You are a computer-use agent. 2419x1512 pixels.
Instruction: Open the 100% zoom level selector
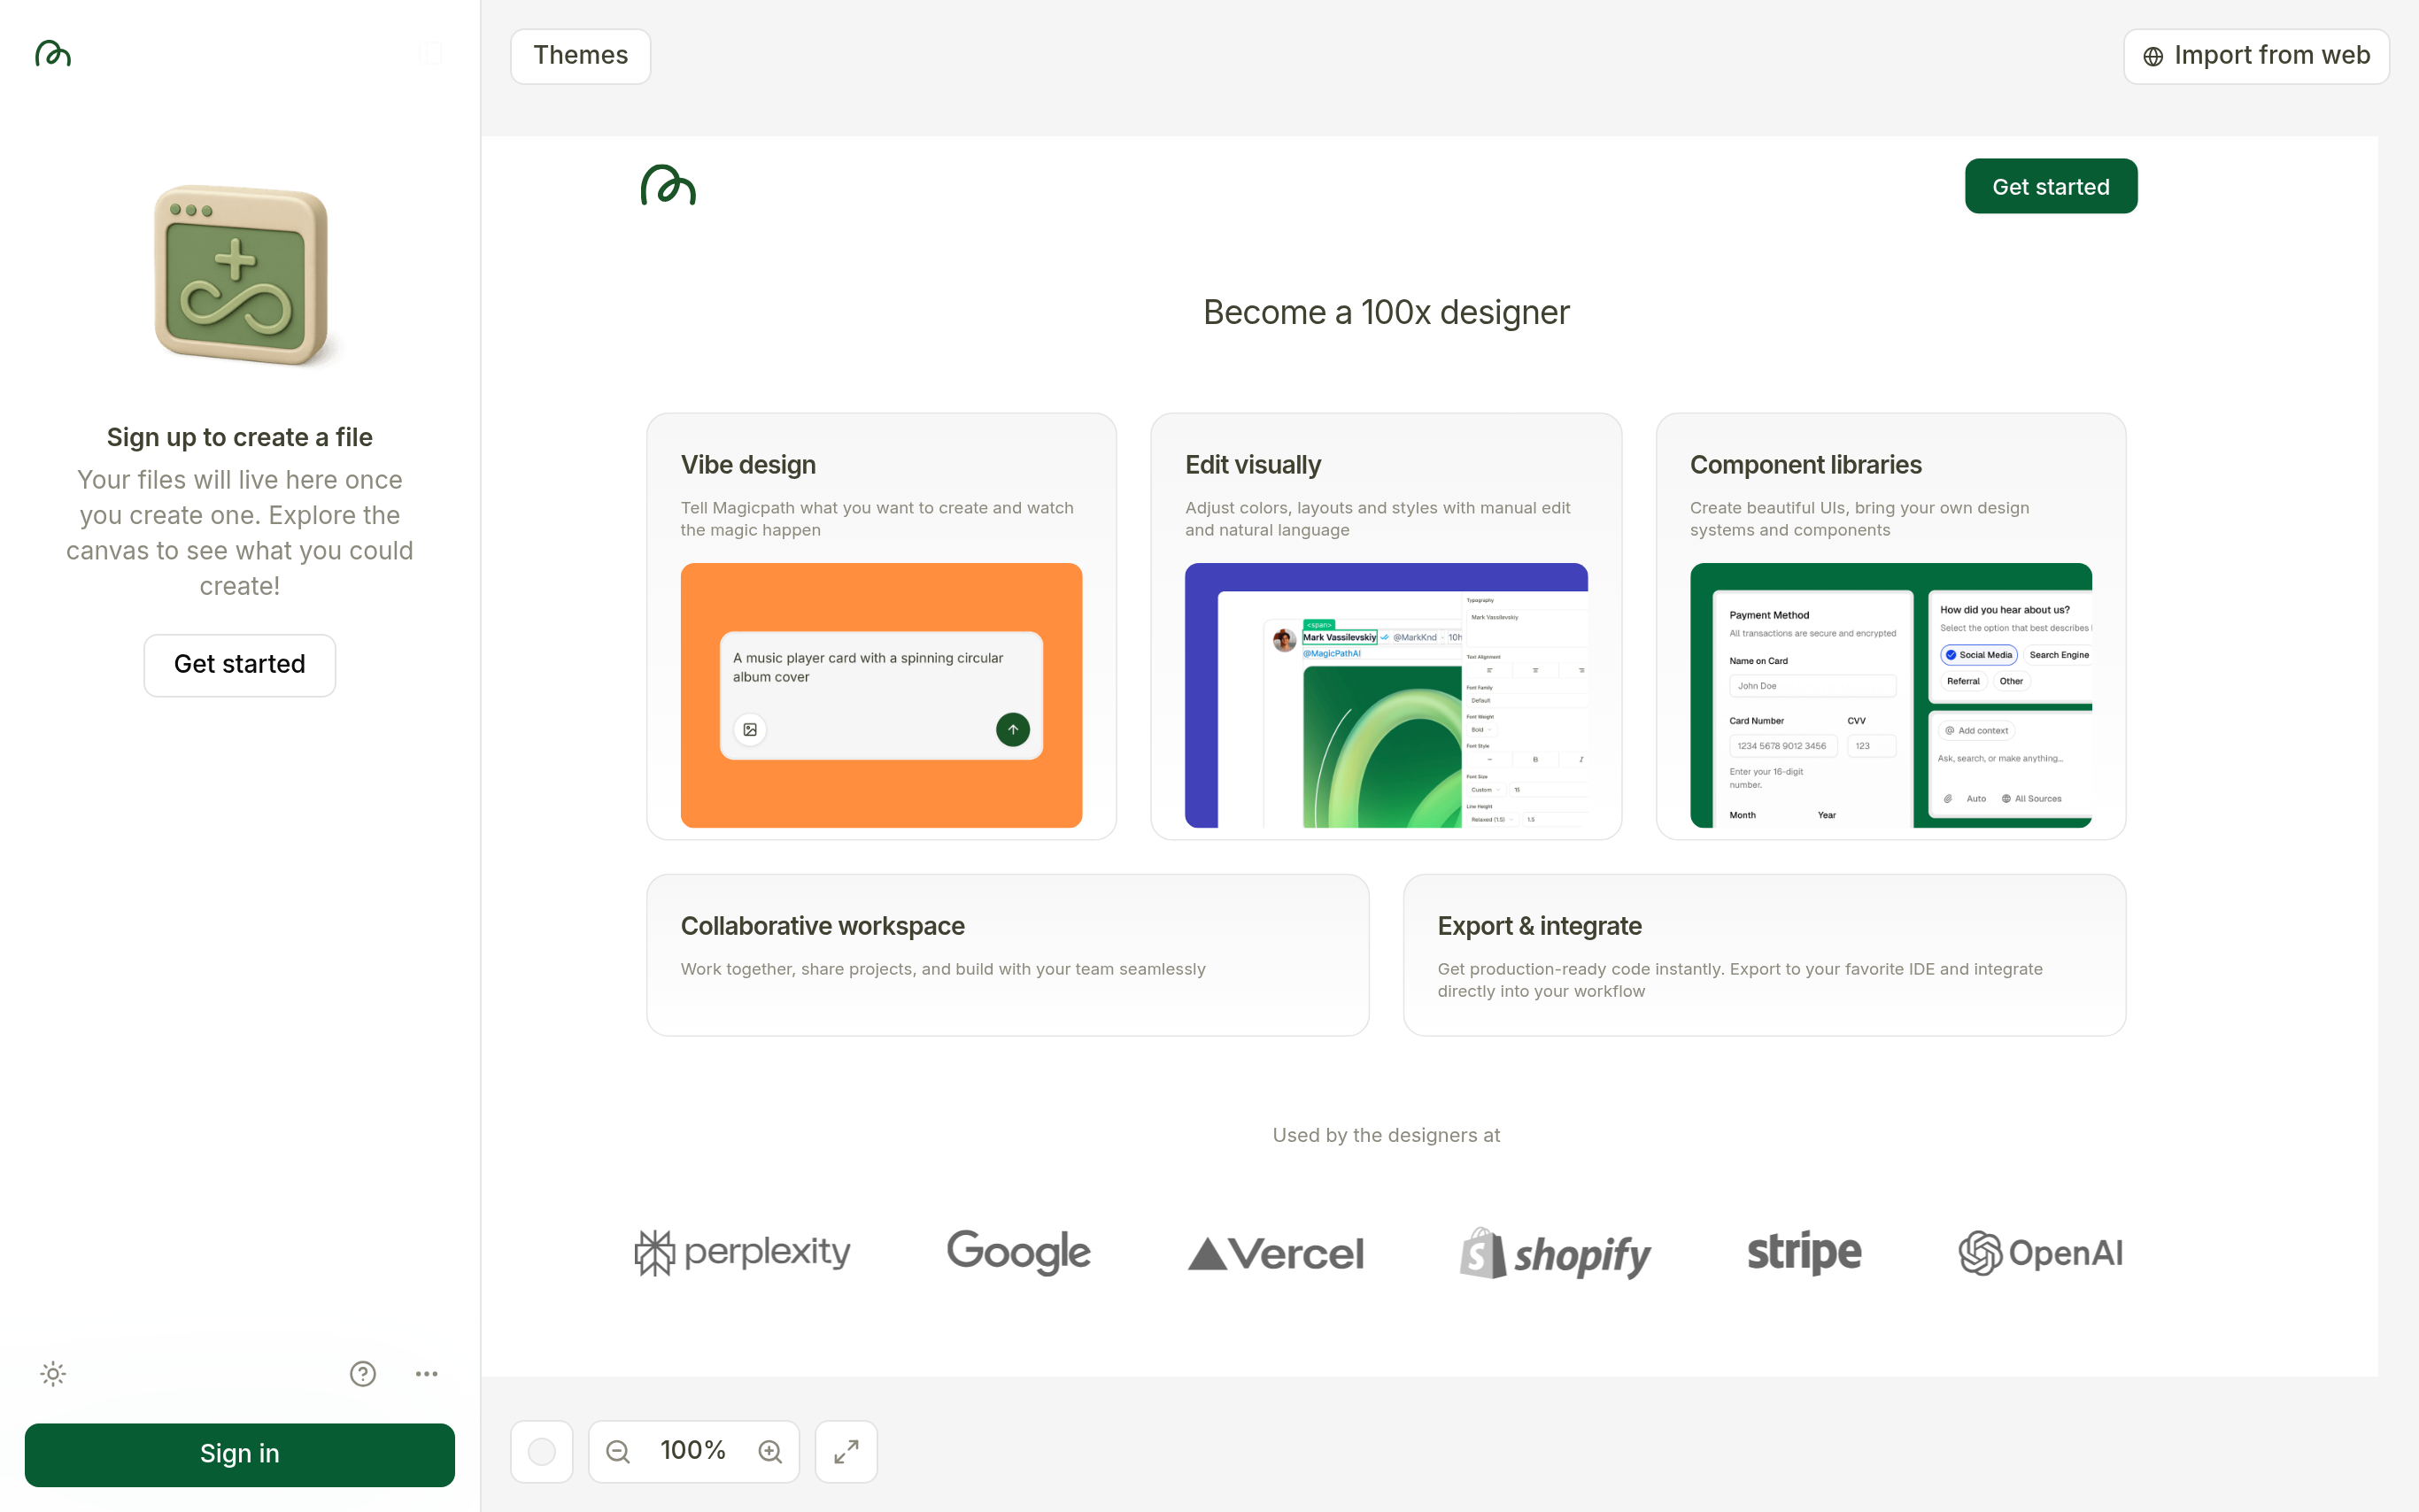(x=693, y=1450)
